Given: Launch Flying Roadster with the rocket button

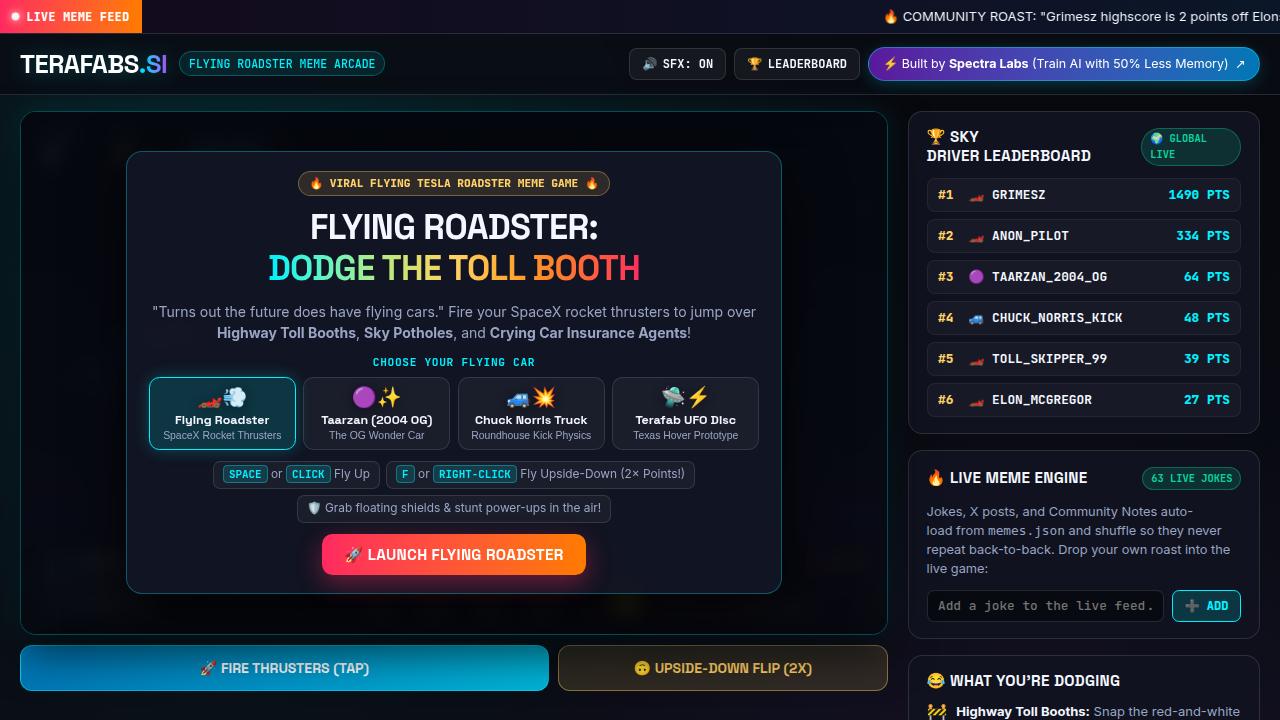Looking at the screenshot, I should click(x=454, y=555).
